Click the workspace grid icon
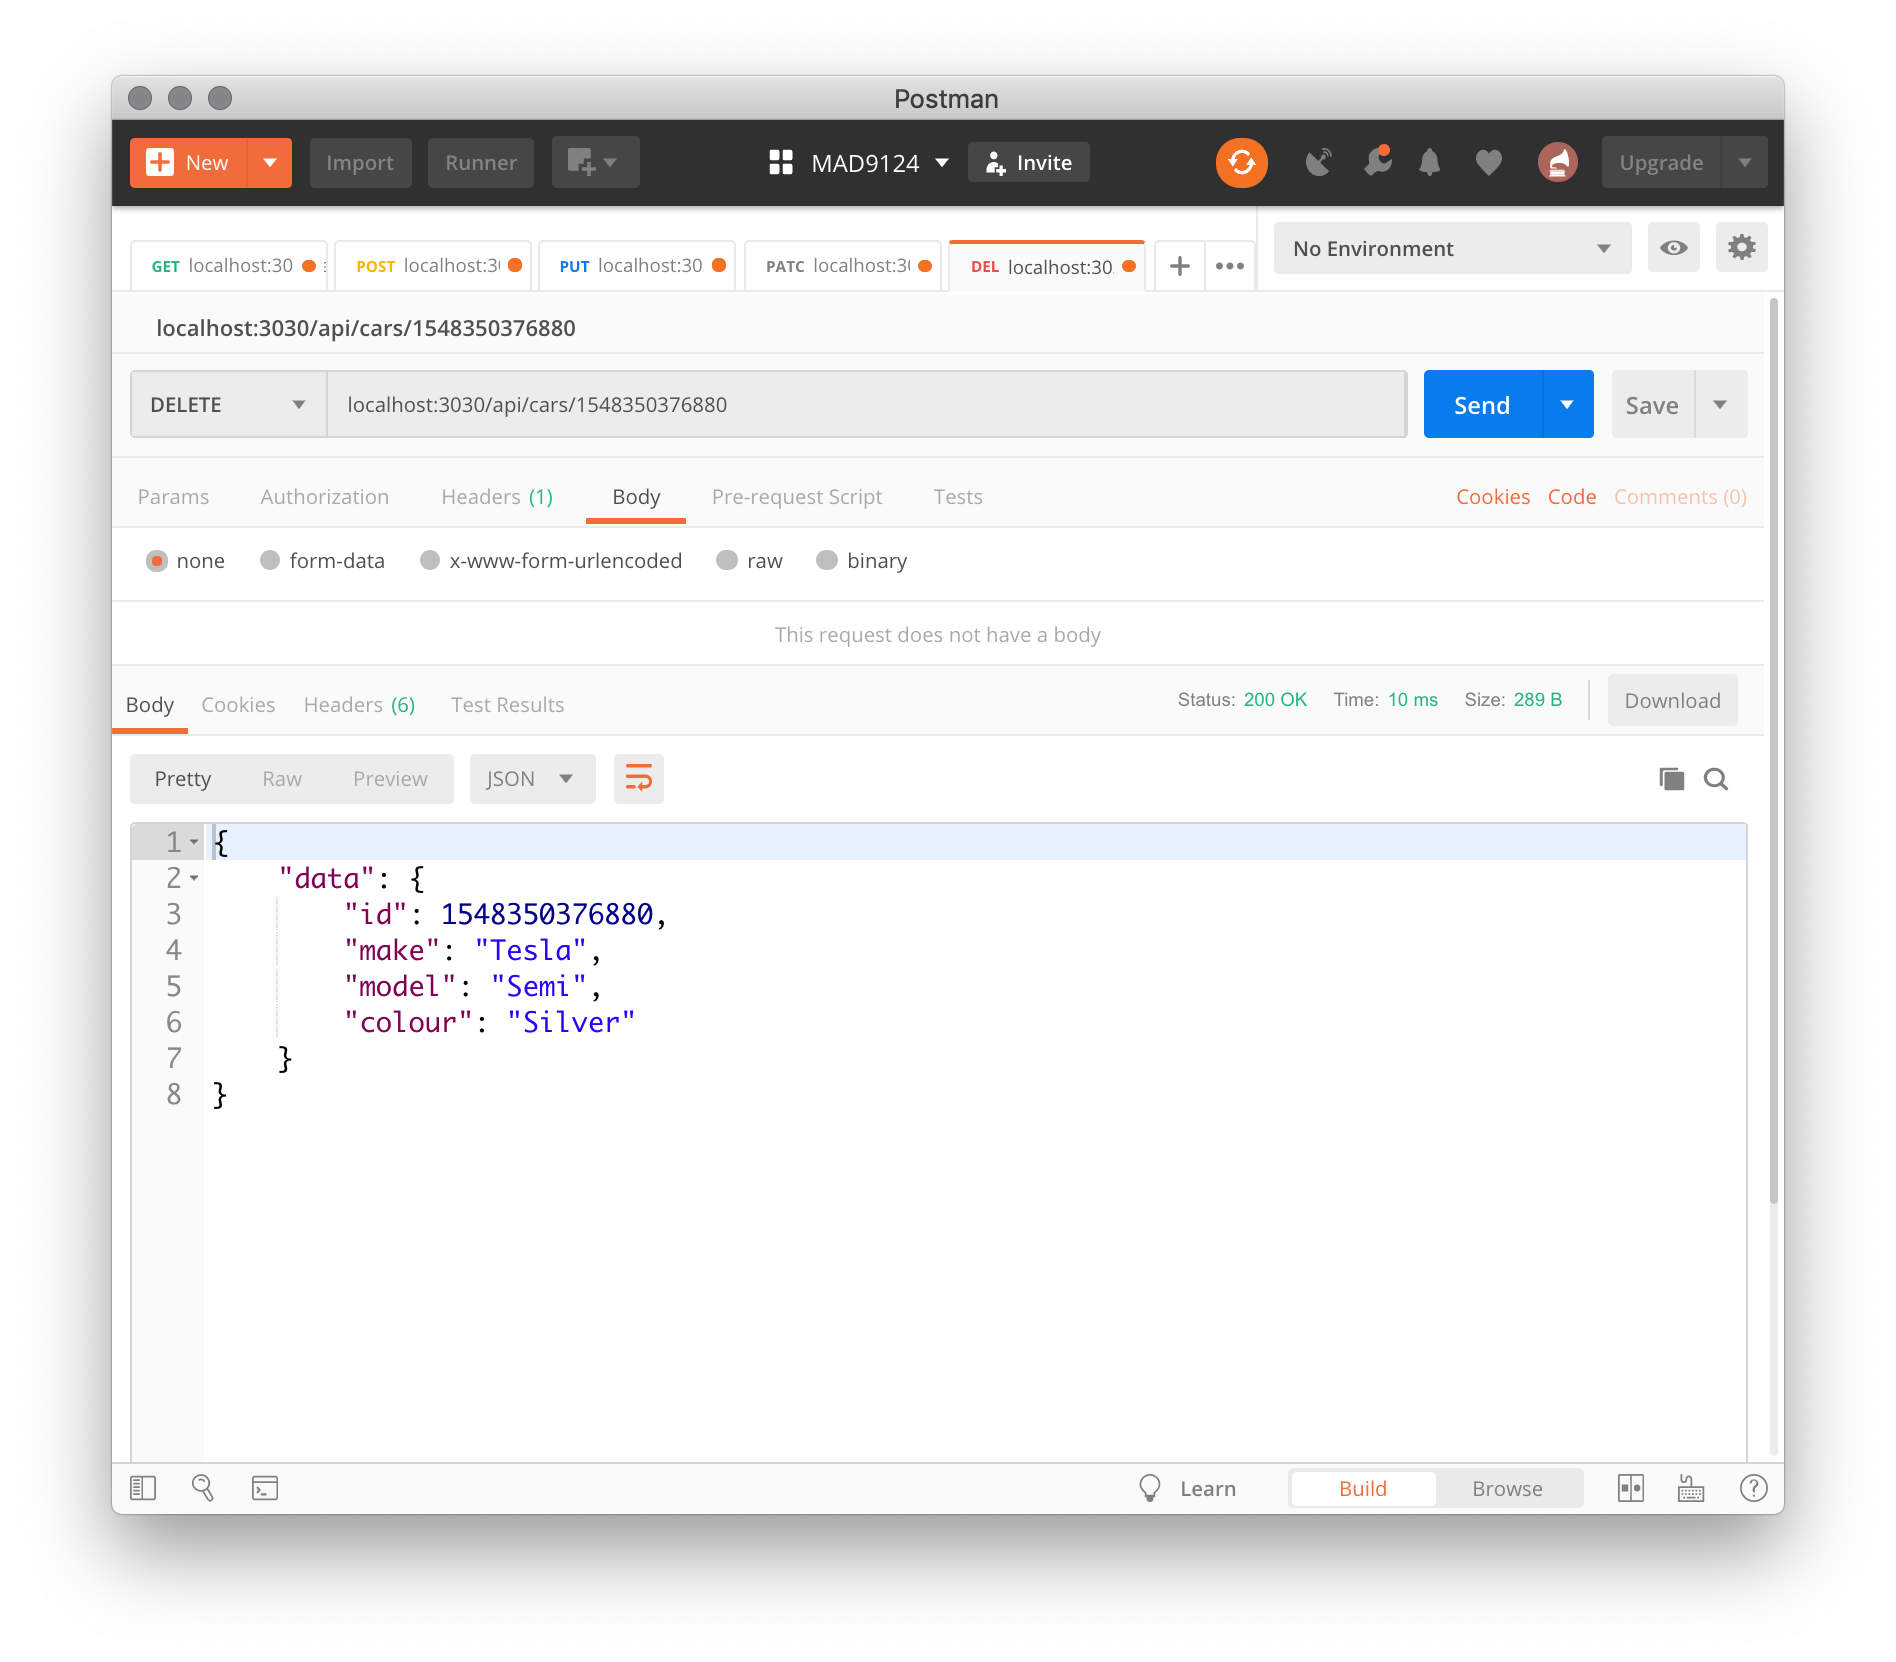Viewport: 1896px width, 1662px height. point(780,162)
